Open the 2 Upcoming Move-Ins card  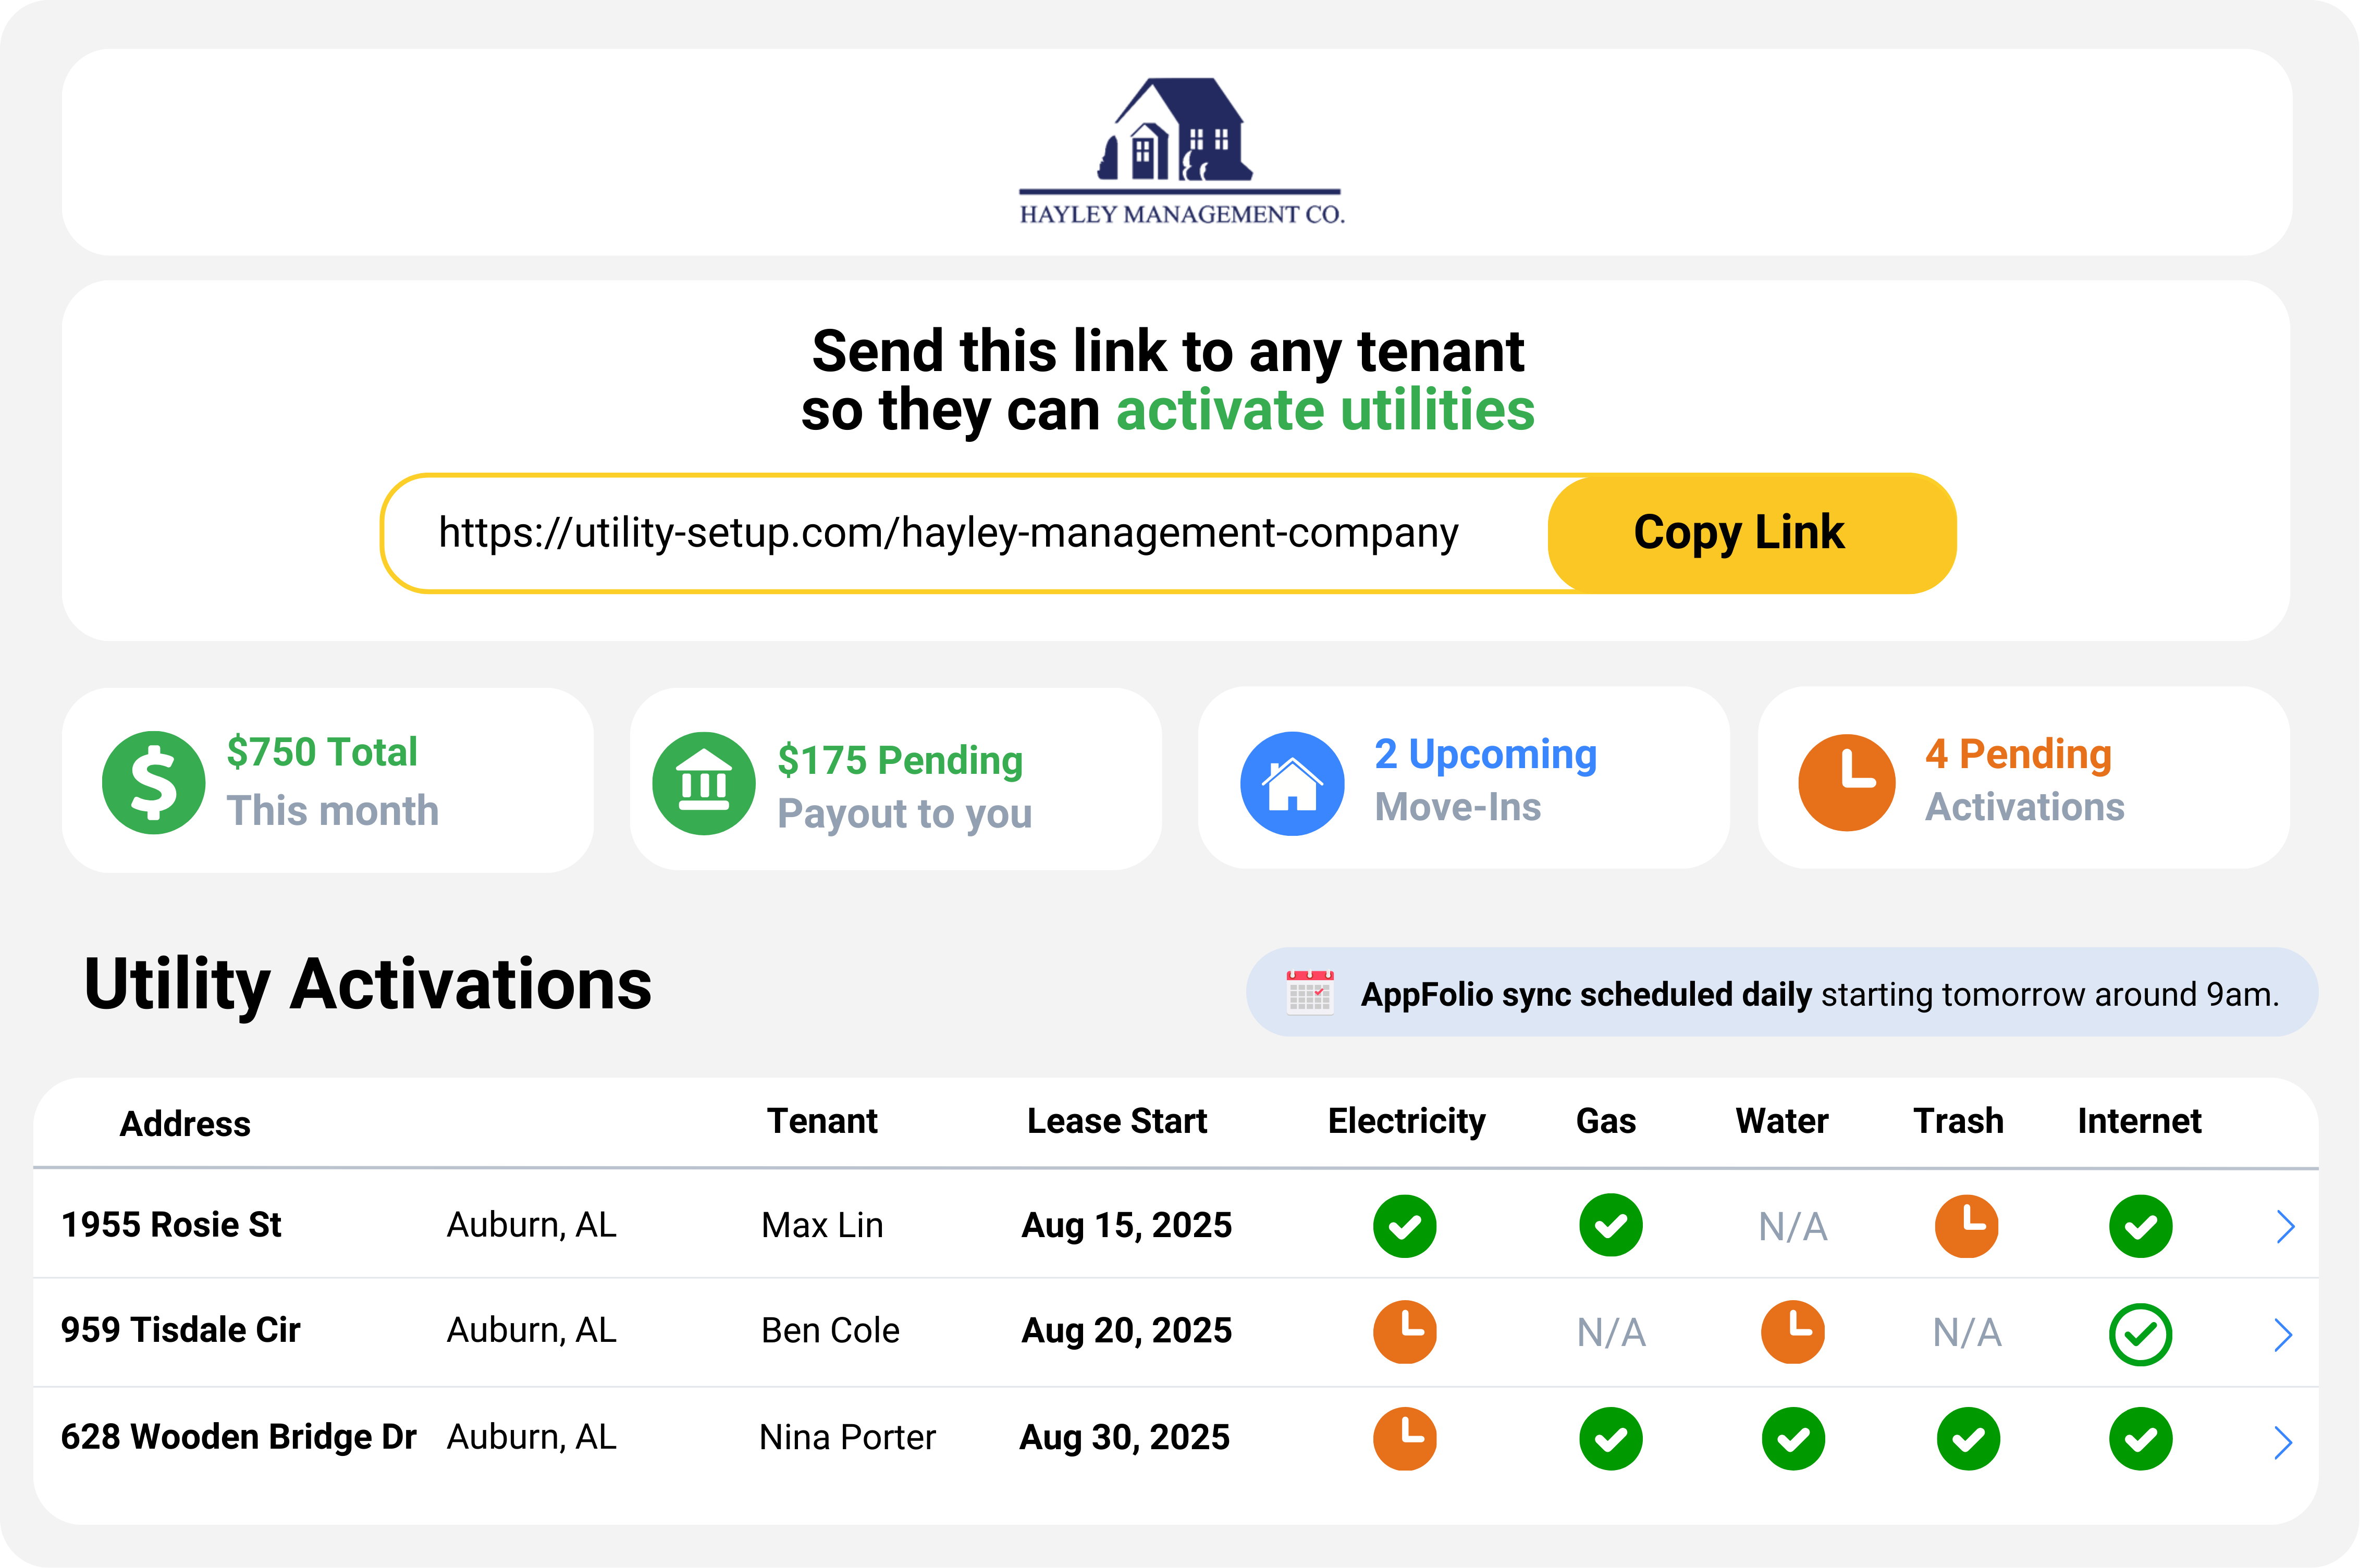(x=1464, y=777)
